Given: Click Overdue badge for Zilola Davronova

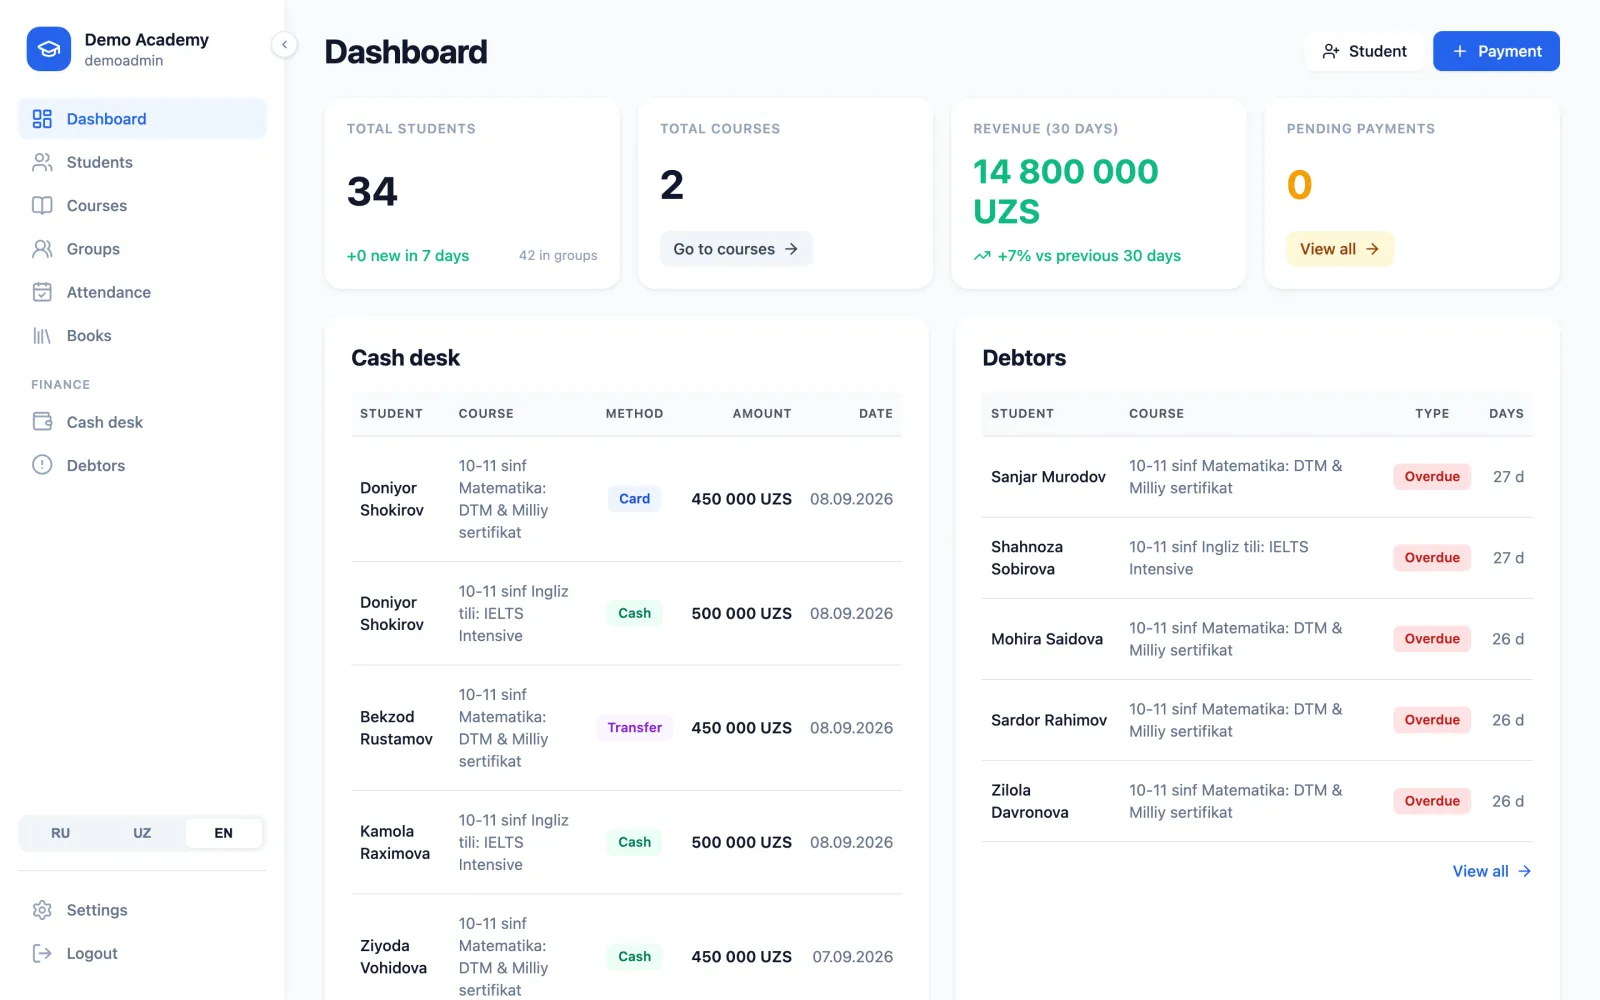Looking at the screenshot, I should (x=1432, y=801).
